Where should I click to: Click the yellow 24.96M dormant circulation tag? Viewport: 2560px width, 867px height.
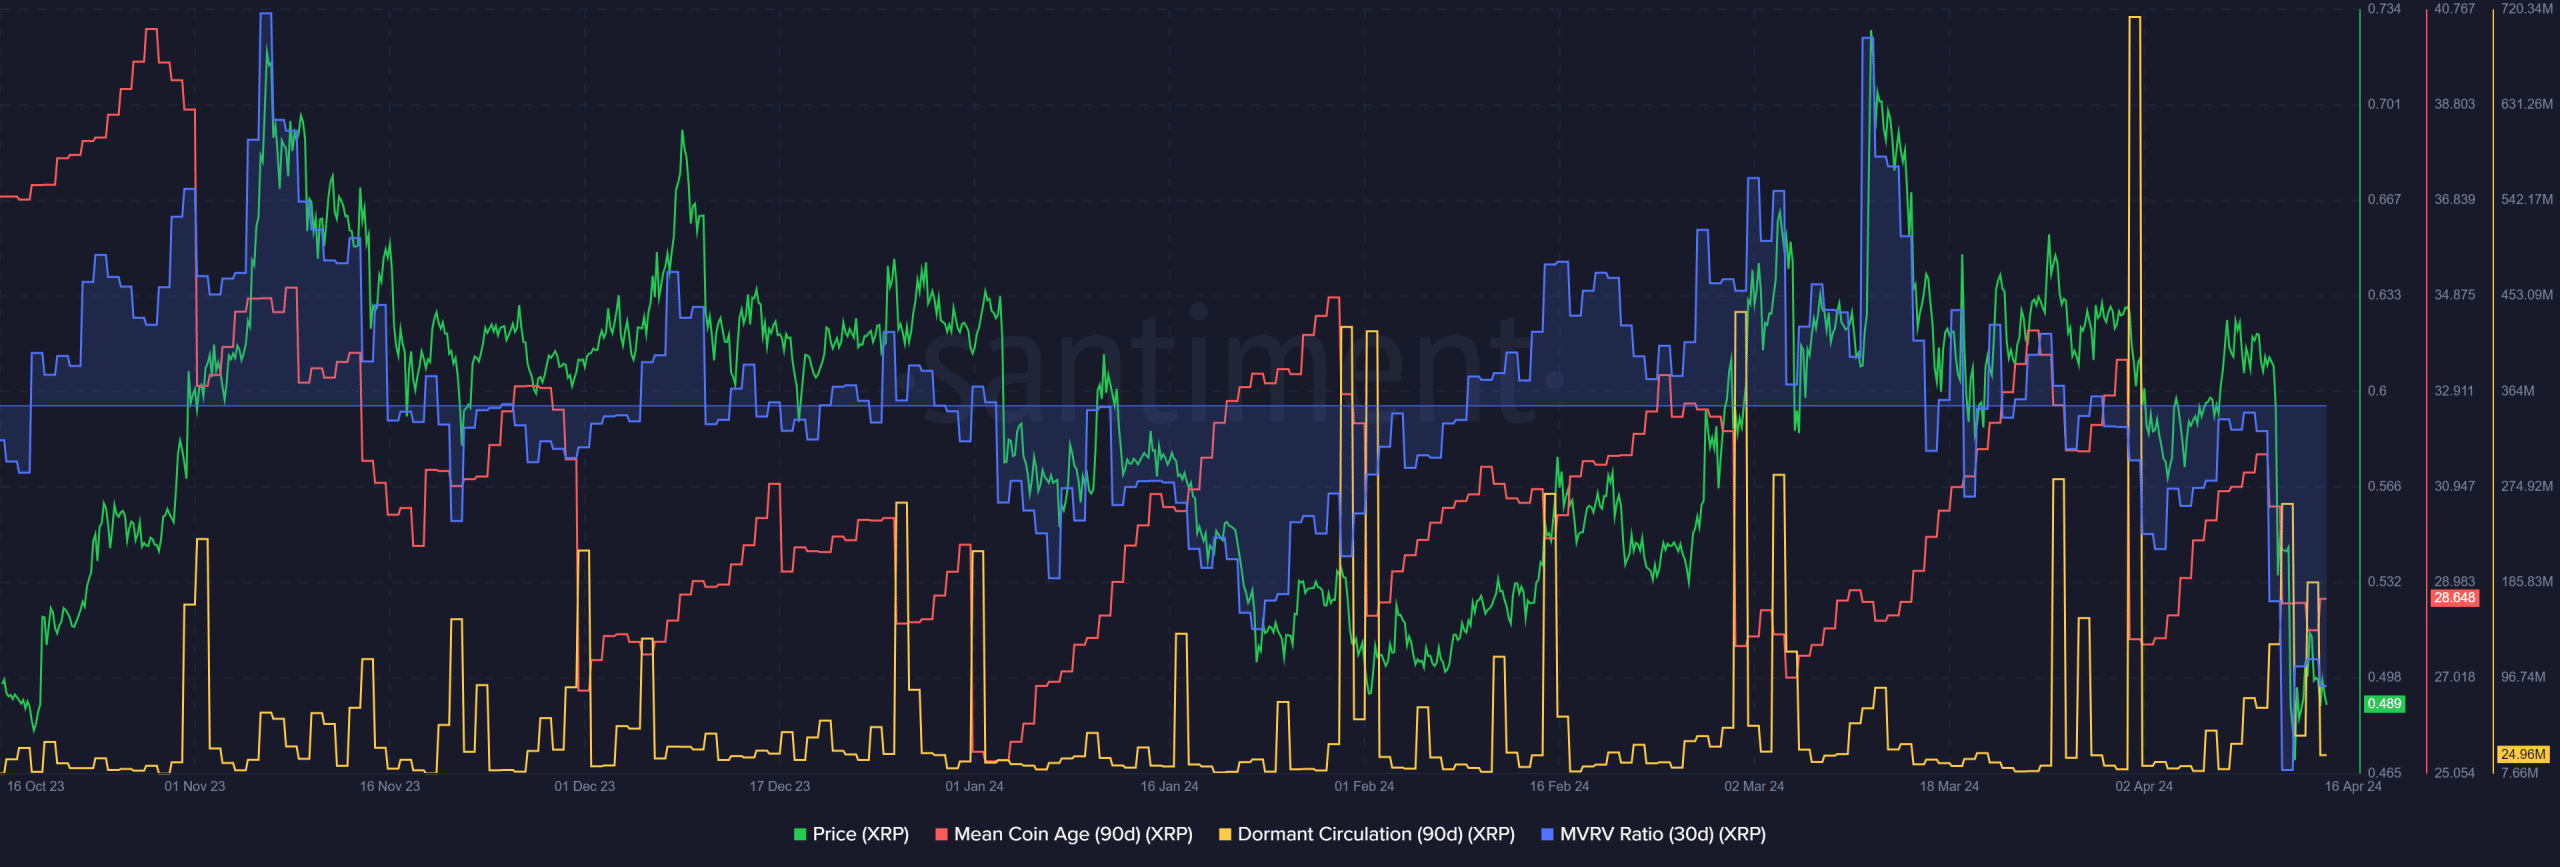(2522, 754)
